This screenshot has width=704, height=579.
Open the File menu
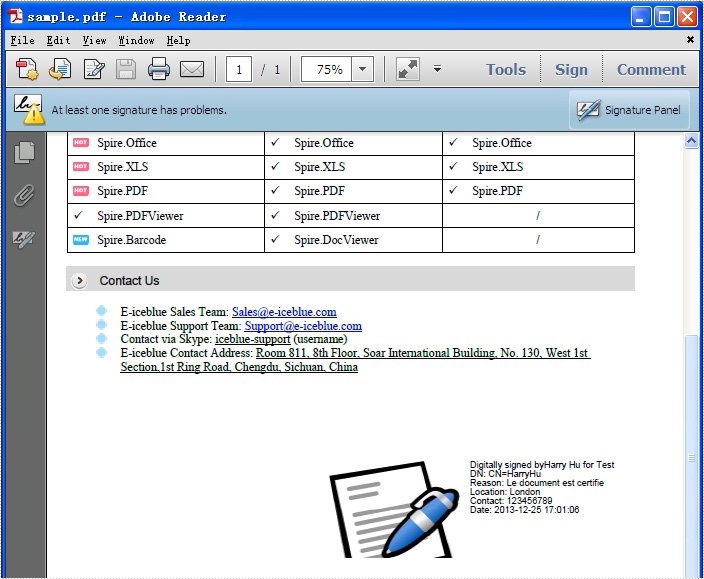click(22, 40)
